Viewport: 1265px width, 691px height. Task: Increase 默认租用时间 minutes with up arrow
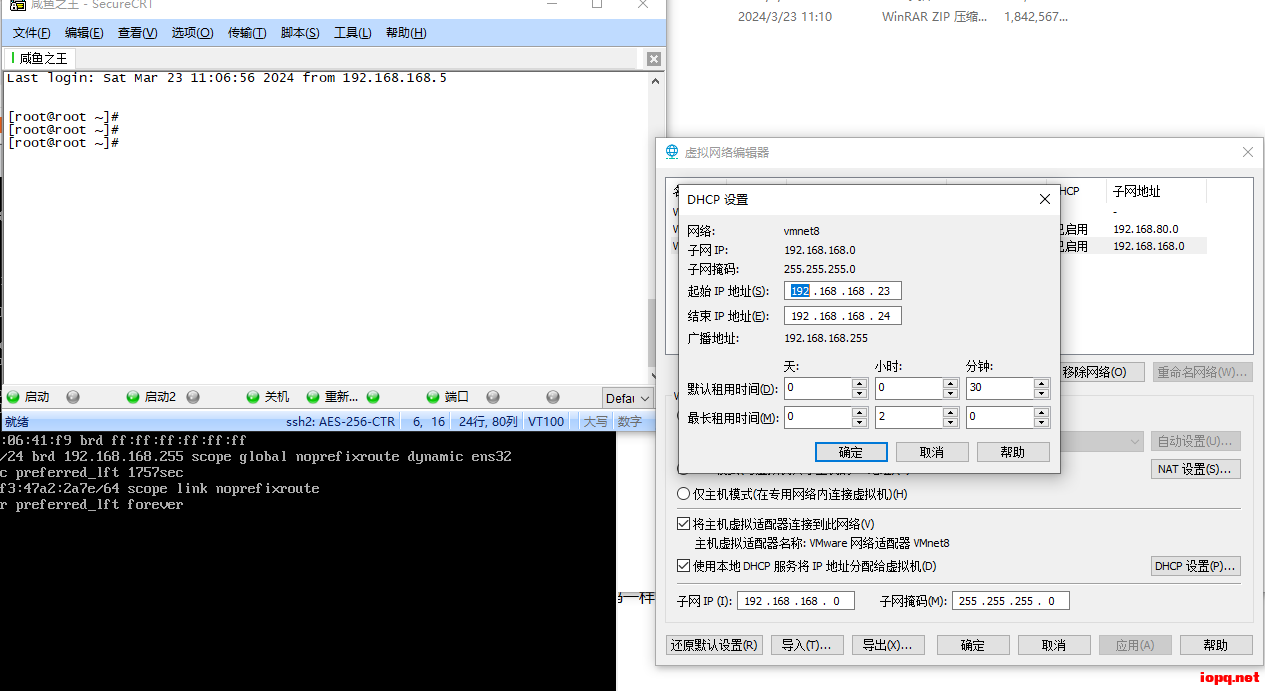pyautogui.click(x=1042, y=383)
